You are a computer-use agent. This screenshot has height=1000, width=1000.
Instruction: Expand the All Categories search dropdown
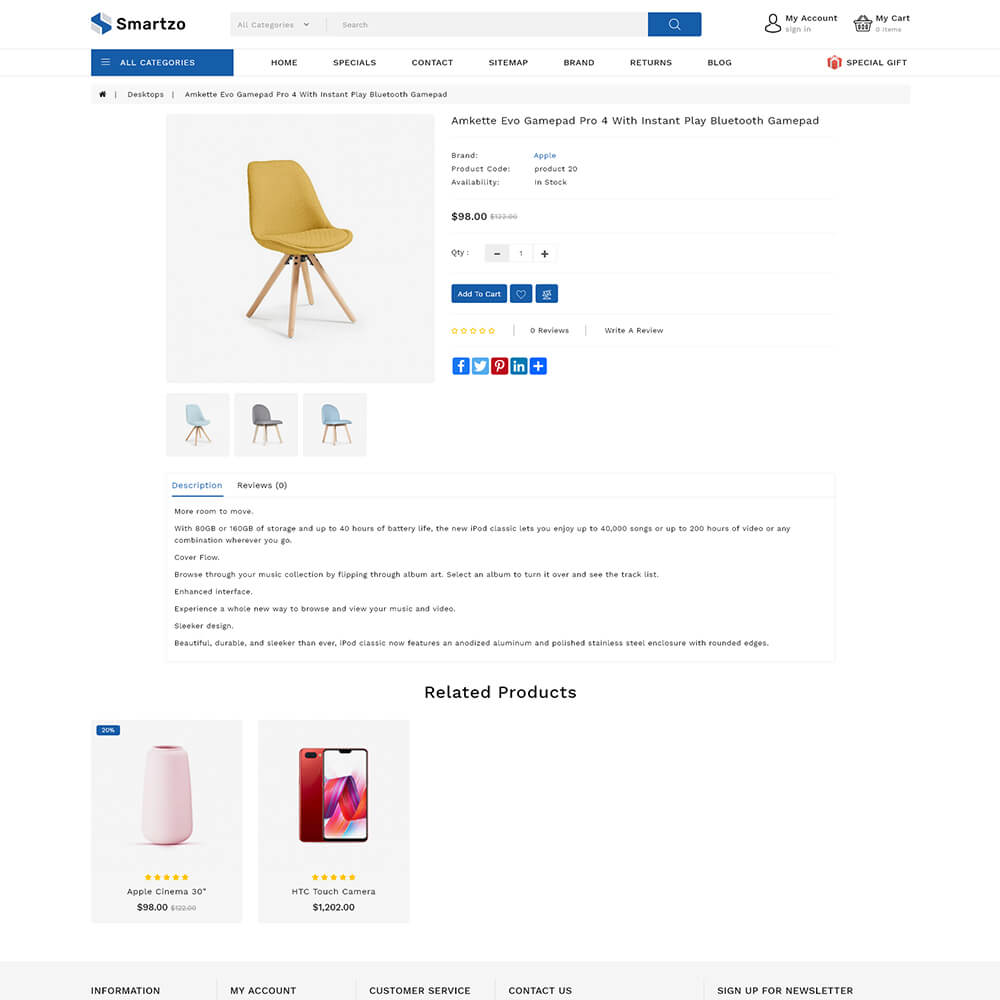[274, 25]
